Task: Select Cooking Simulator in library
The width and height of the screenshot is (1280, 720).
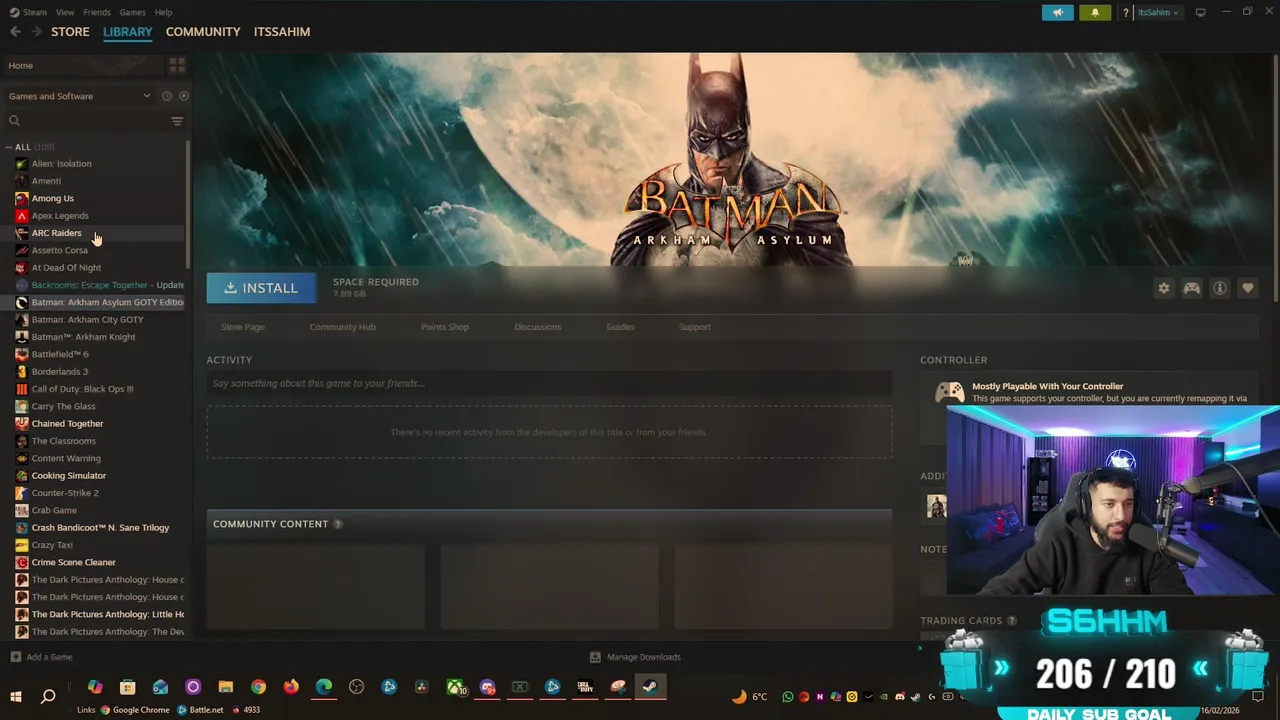Action: [x=68, y=476]
